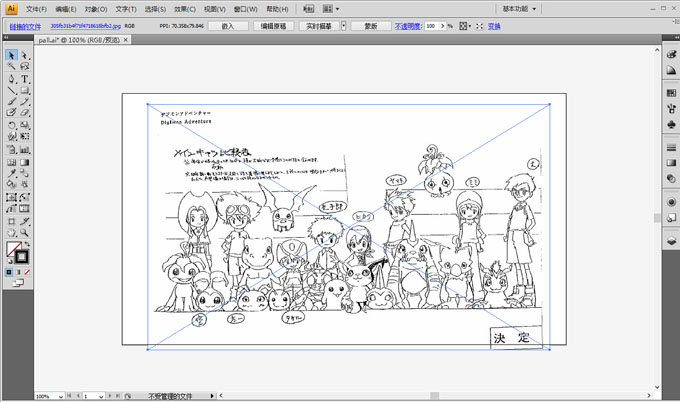
Task: Open the 实时描摹 preset dropdown arrow
Action: (343, 26)
